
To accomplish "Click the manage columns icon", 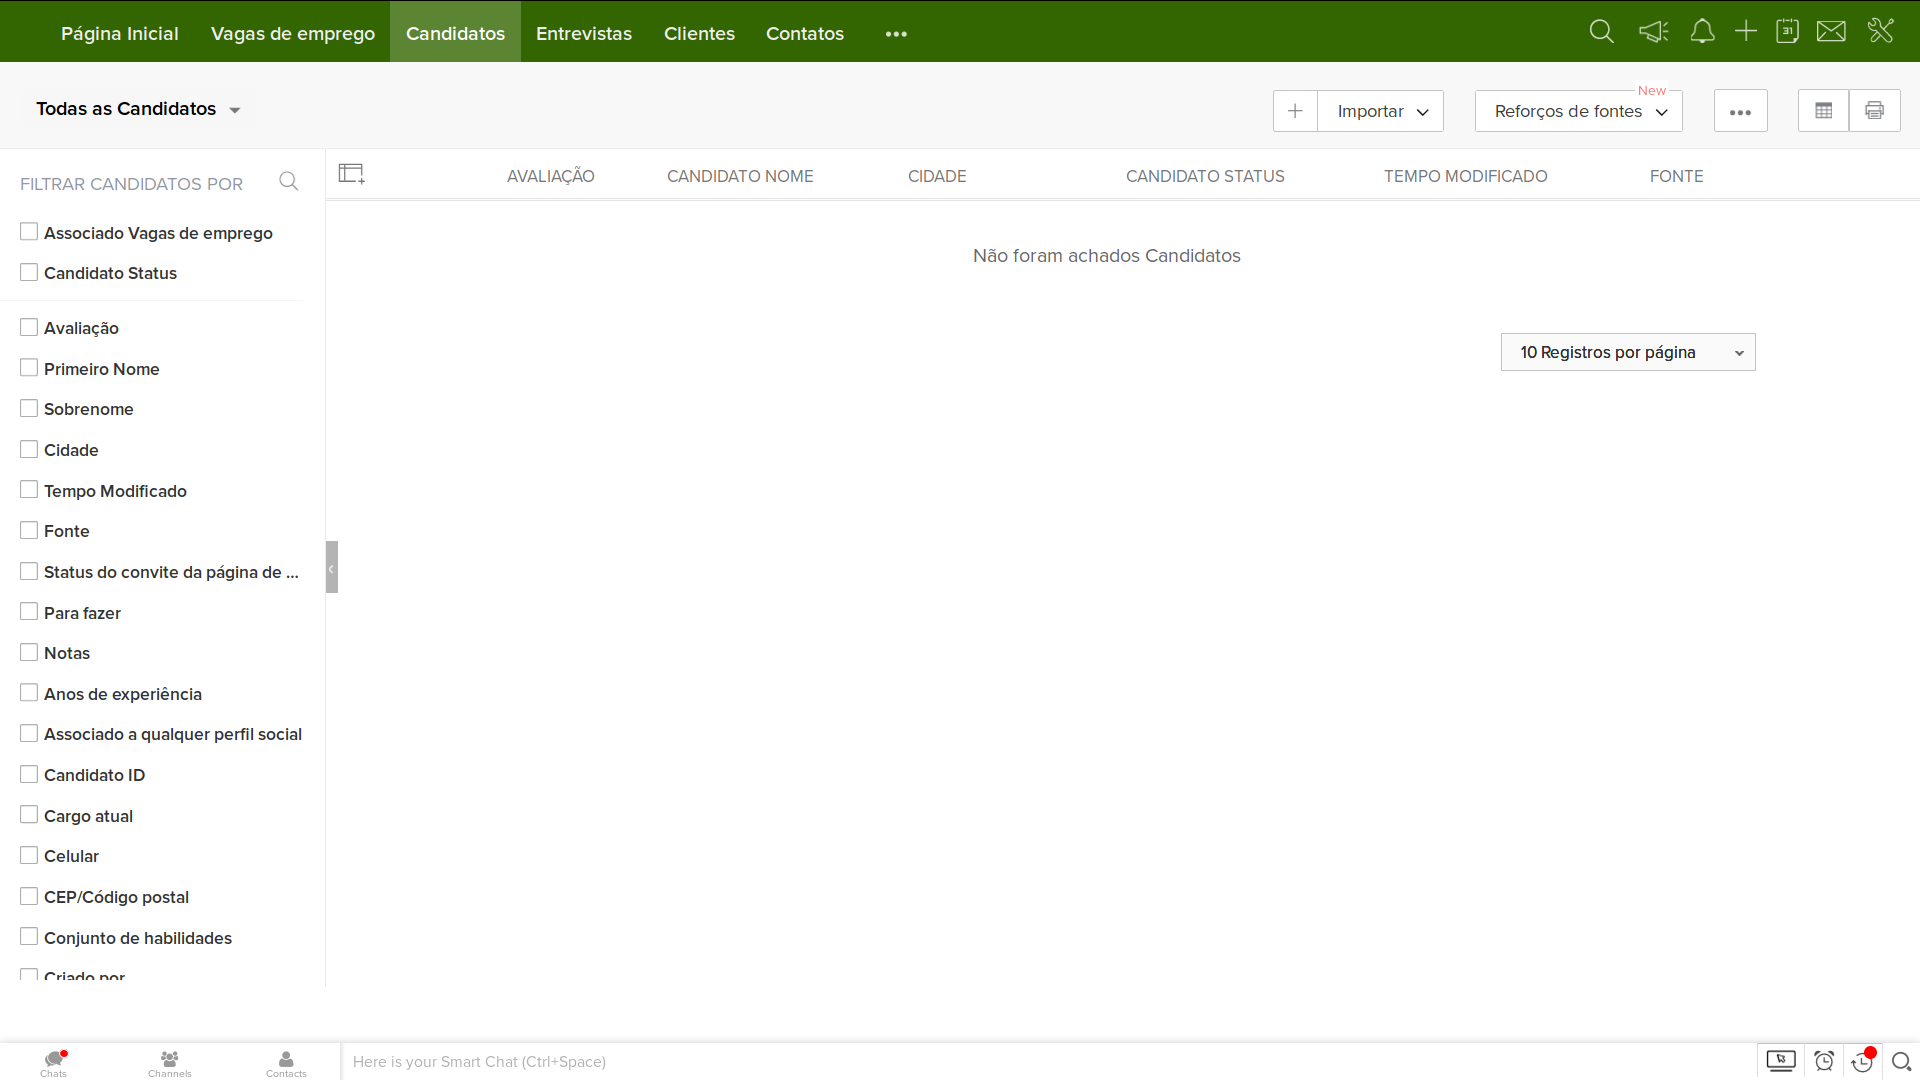I will click(351, 175).
